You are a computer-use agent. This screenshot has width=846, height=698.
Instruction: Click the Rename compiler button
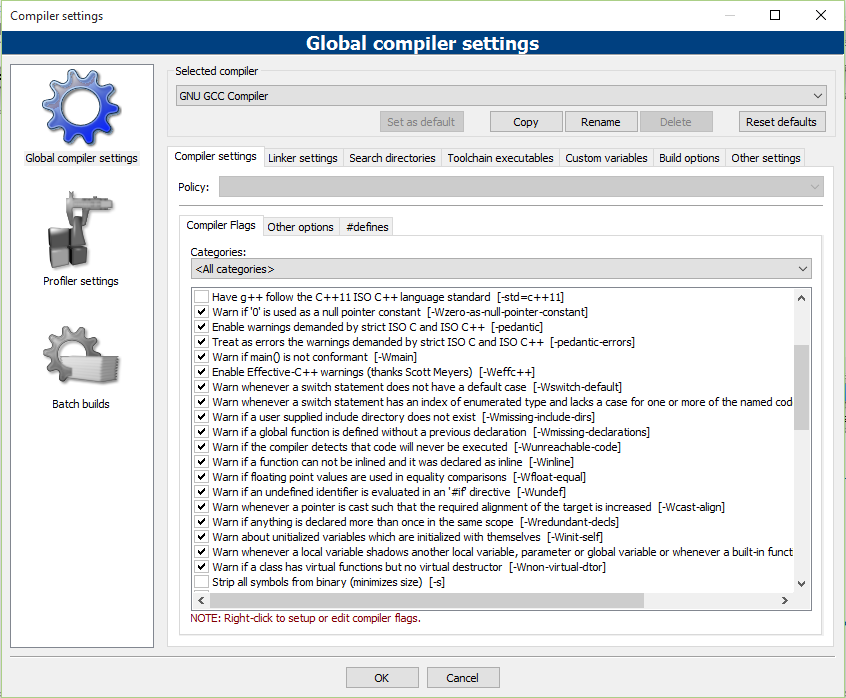click(x=601, y=122)
